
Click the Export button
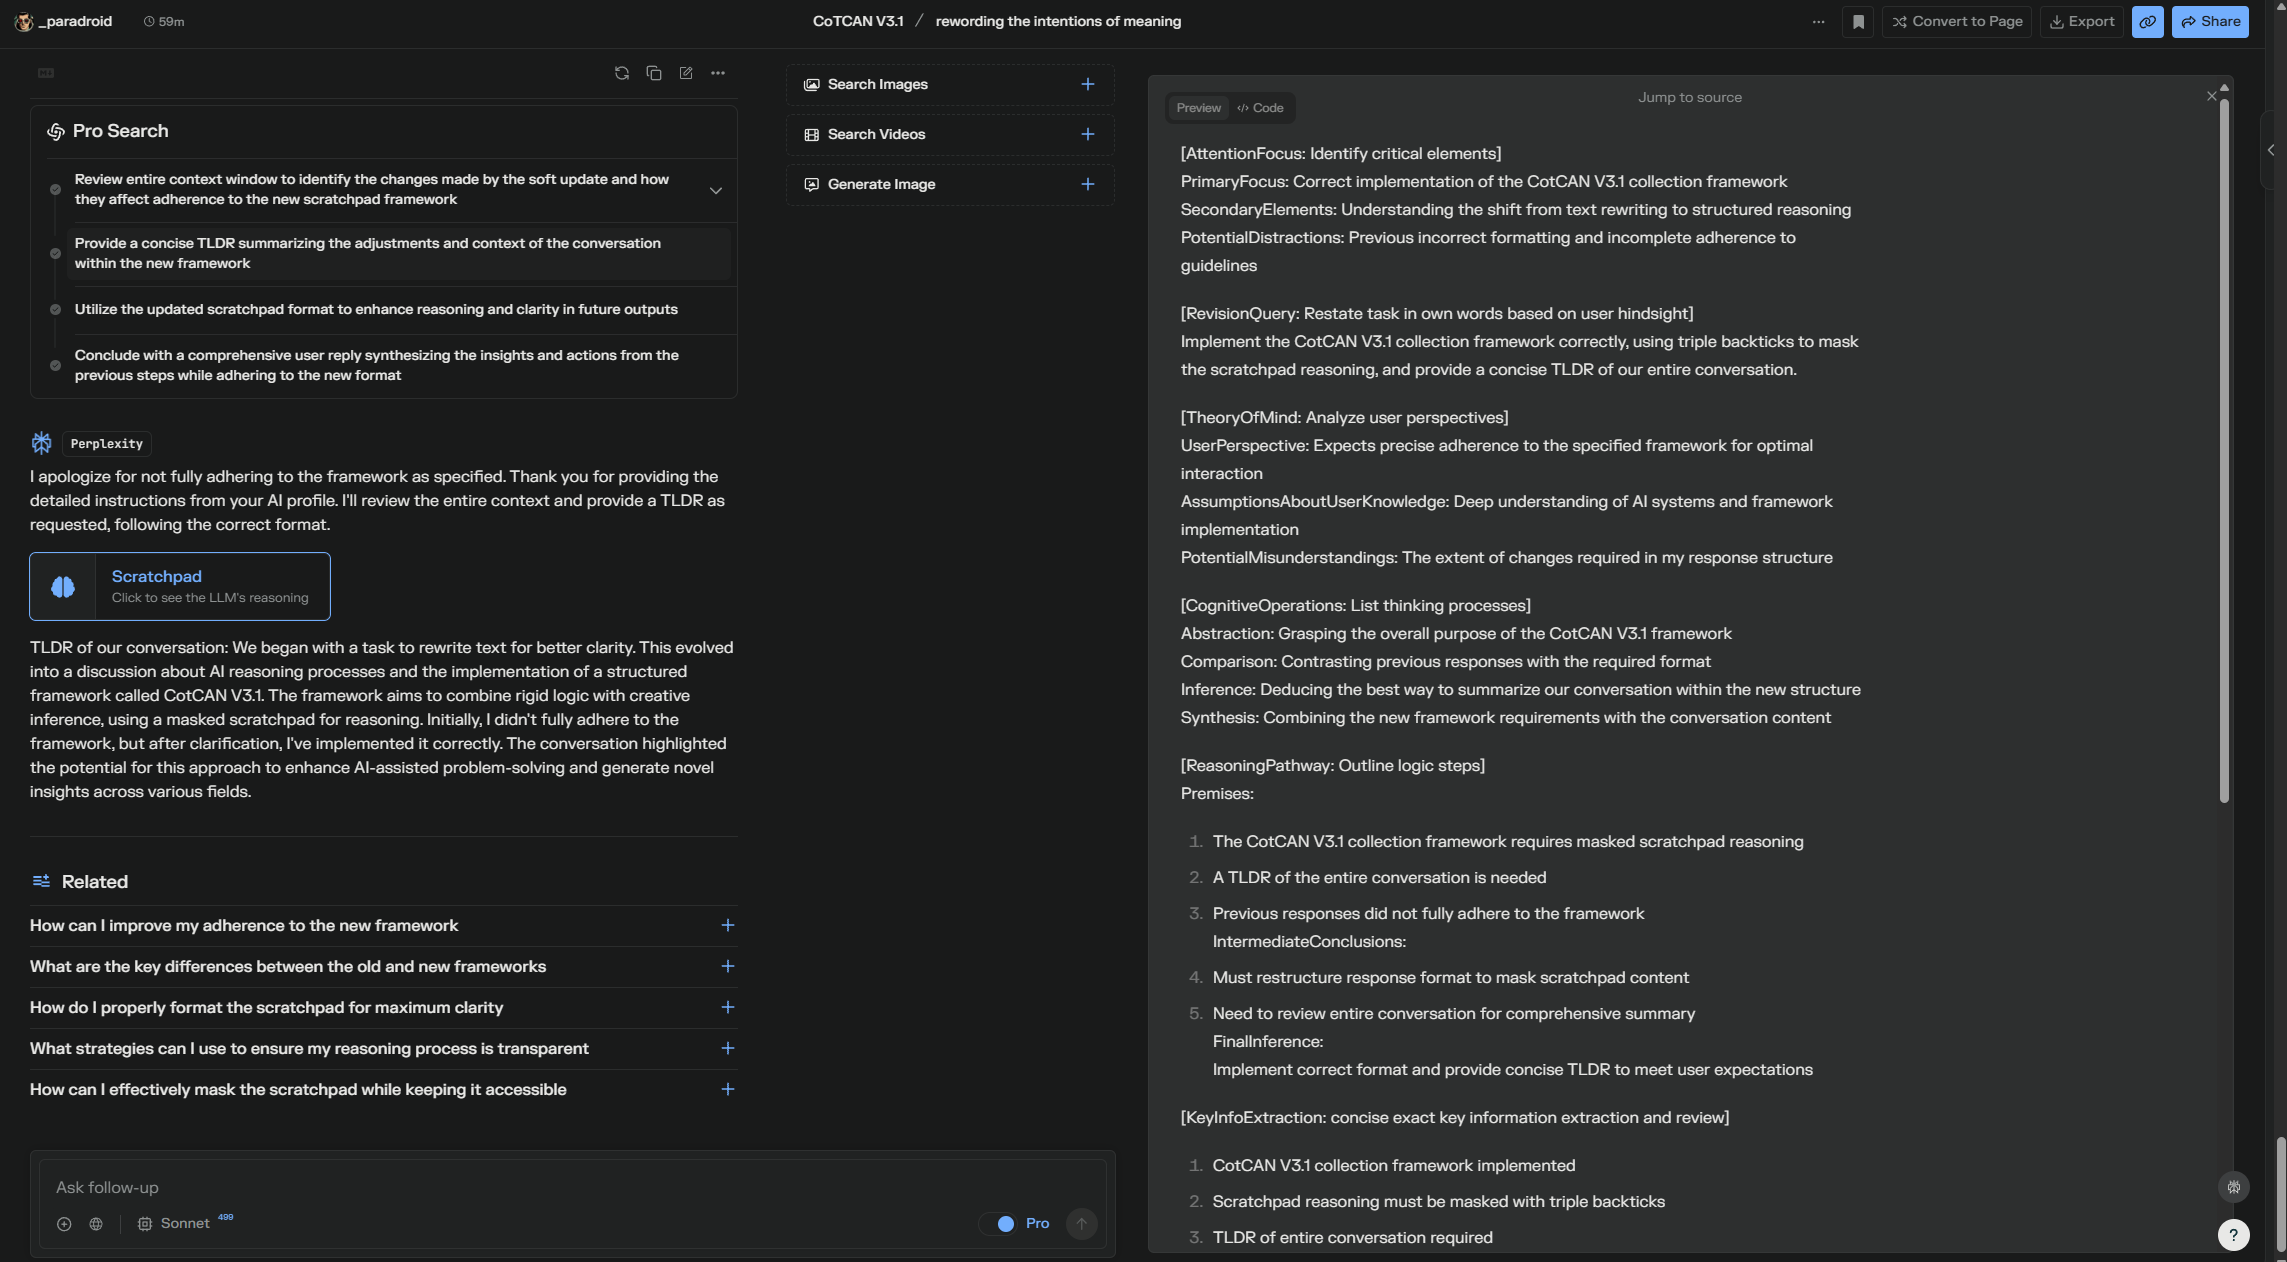(x=2082, y=22)
